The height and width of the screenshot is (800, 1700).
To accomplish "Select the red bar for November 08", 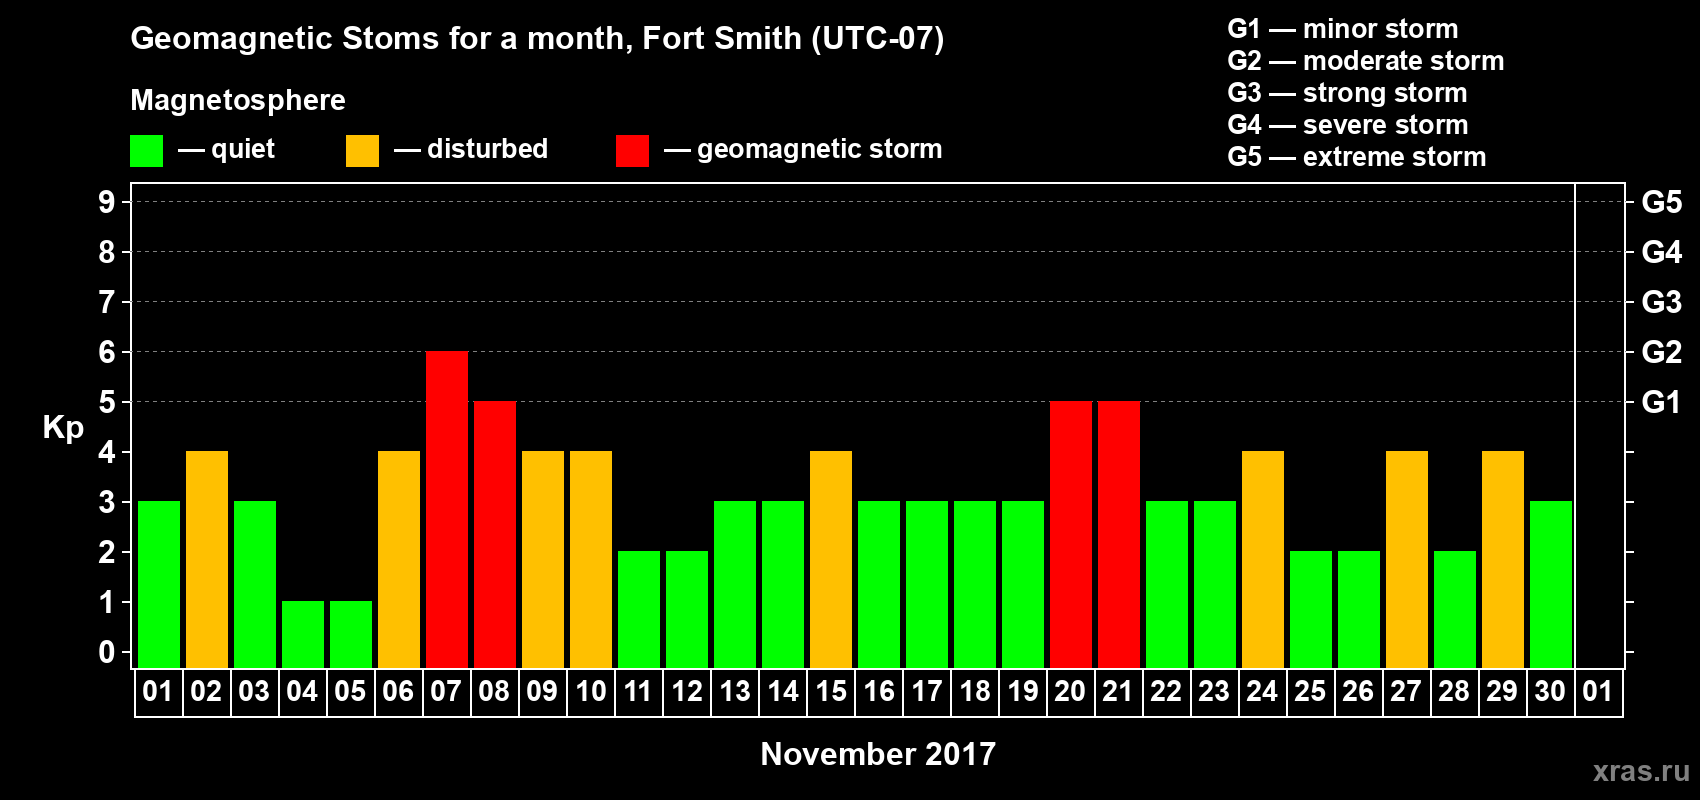I will 495,535.
